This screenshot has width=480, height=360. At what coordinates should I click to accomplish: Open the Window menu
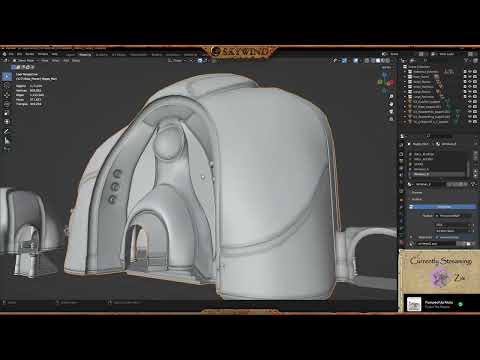coord(43,54)
